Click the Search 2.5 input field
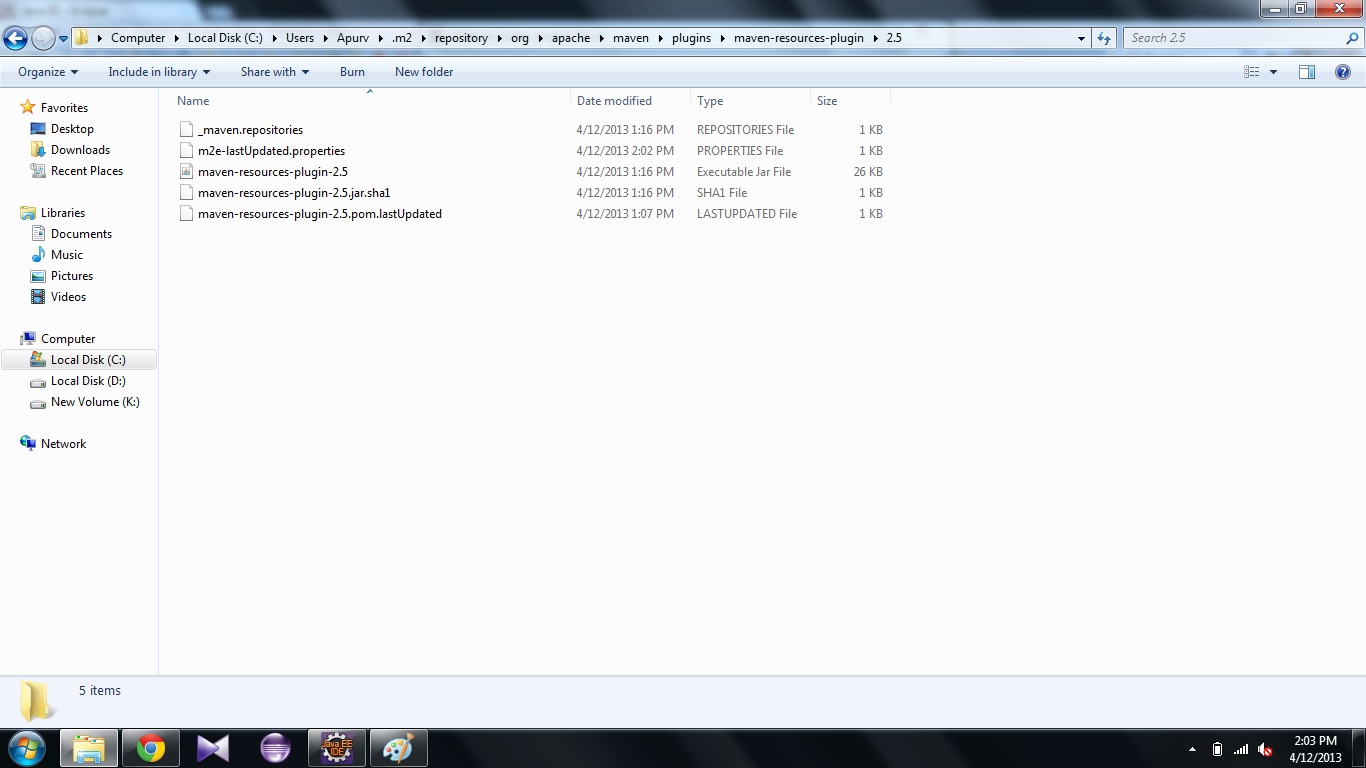This screenshot has height=768, width=1366. point(1235,38)
